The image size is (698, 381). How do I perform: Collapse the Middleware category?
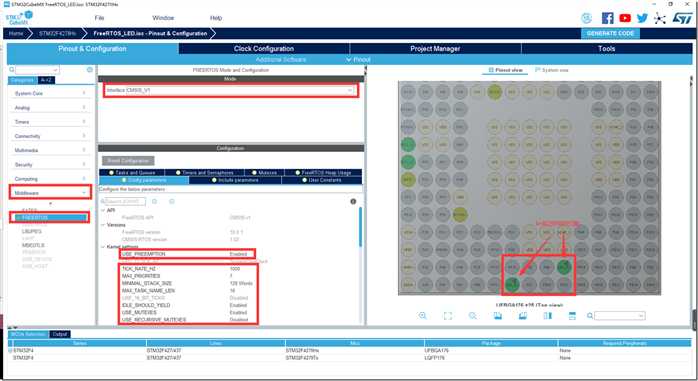click(50, 193)
